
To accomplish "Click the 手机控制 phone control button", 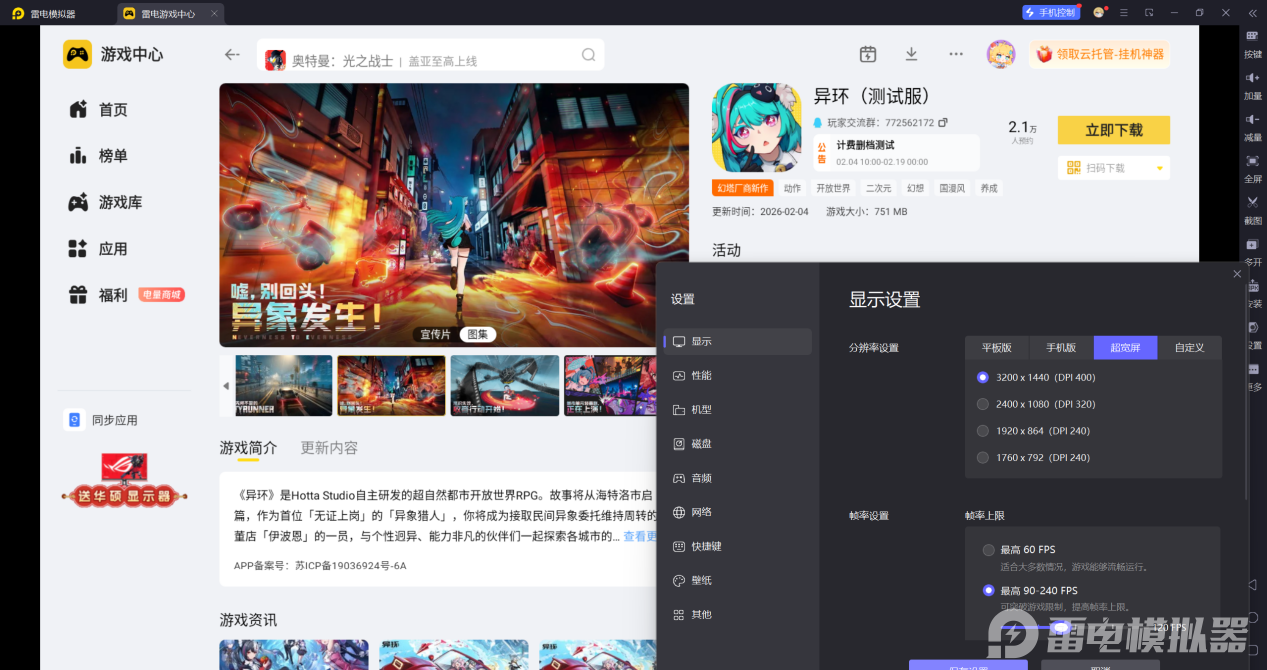I will (1050, 12).
